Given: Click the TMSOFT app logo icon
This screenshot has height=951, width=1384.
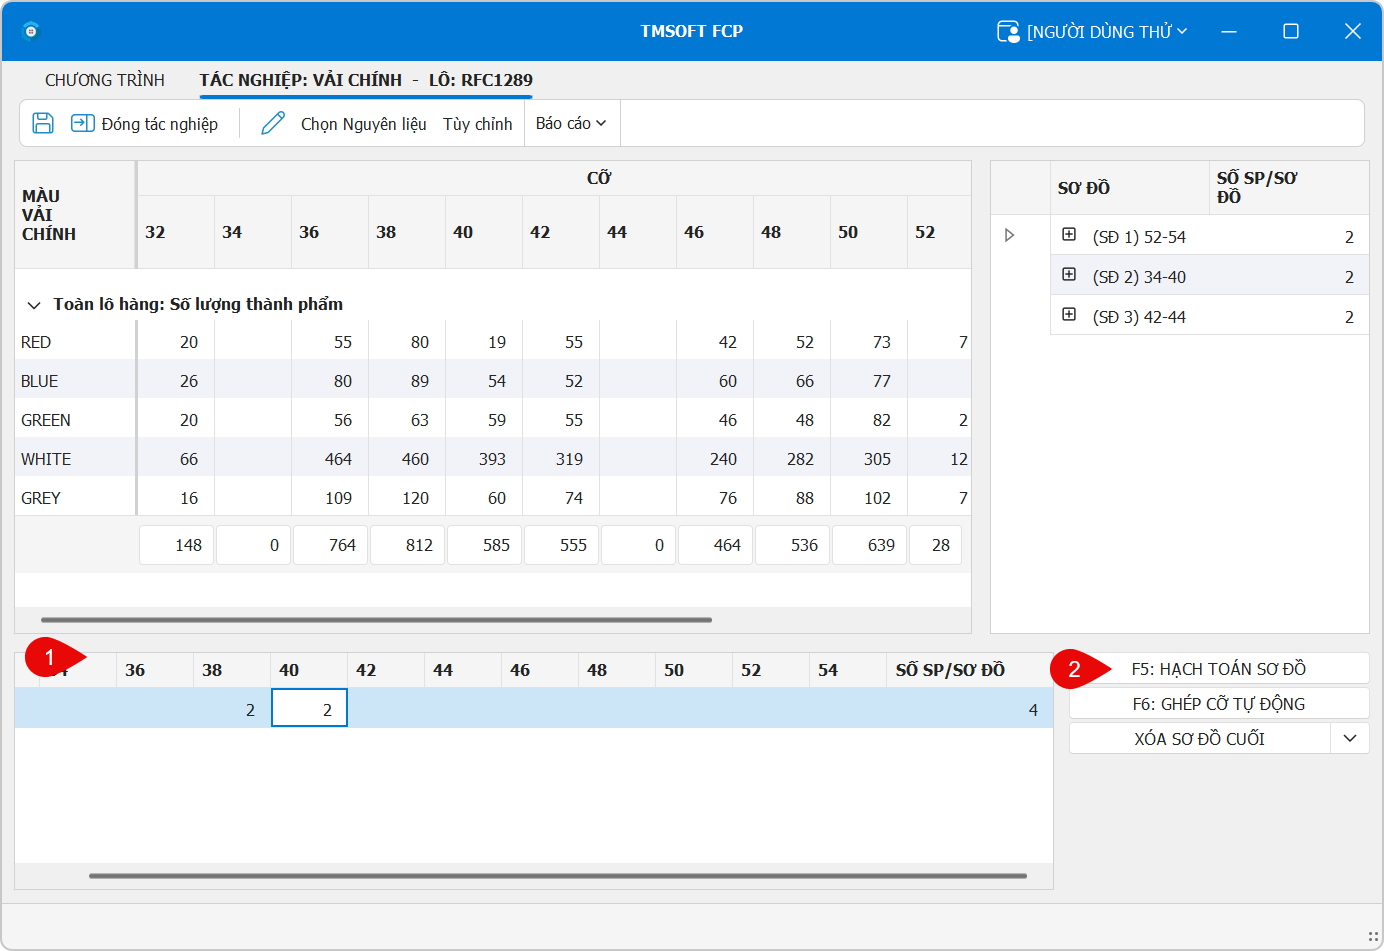Looking at the screenshot, I should click(x=31, y=31).
